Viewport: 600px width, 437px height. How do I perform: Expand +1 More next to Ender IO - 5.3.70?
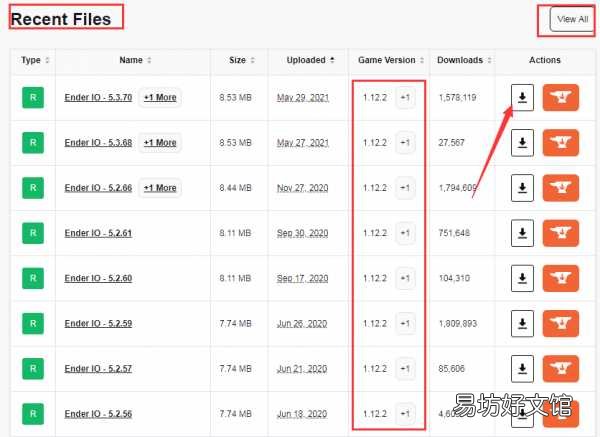pos(160,98)
